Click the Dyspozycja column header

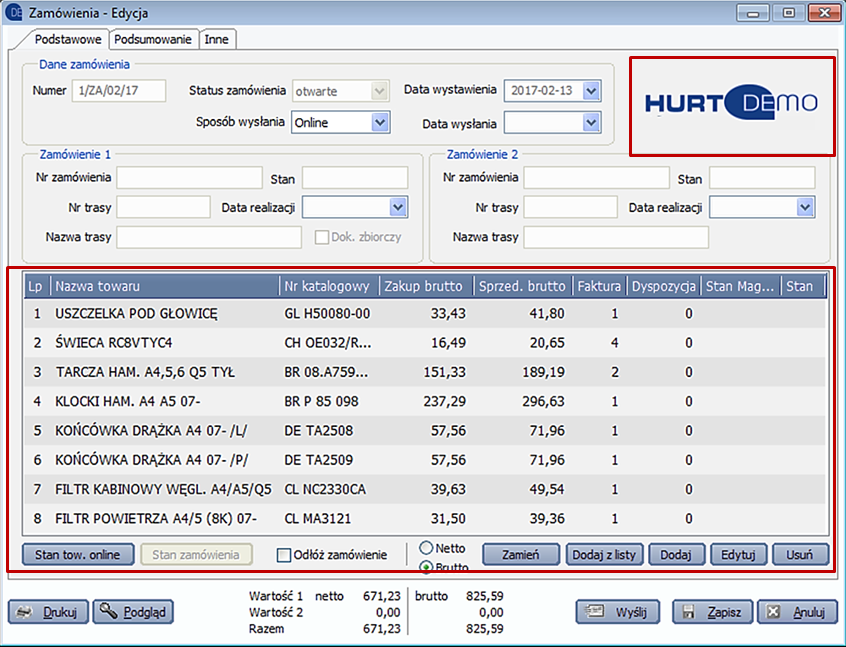pyautogui.click(x=664, y=286)
